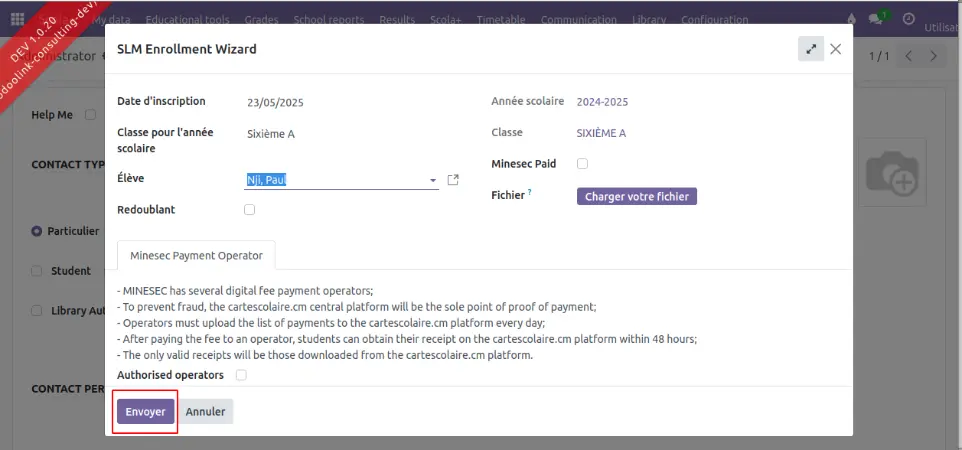
Task: Open the chat messages icon in navbar
Action: (x=877, y=19)
